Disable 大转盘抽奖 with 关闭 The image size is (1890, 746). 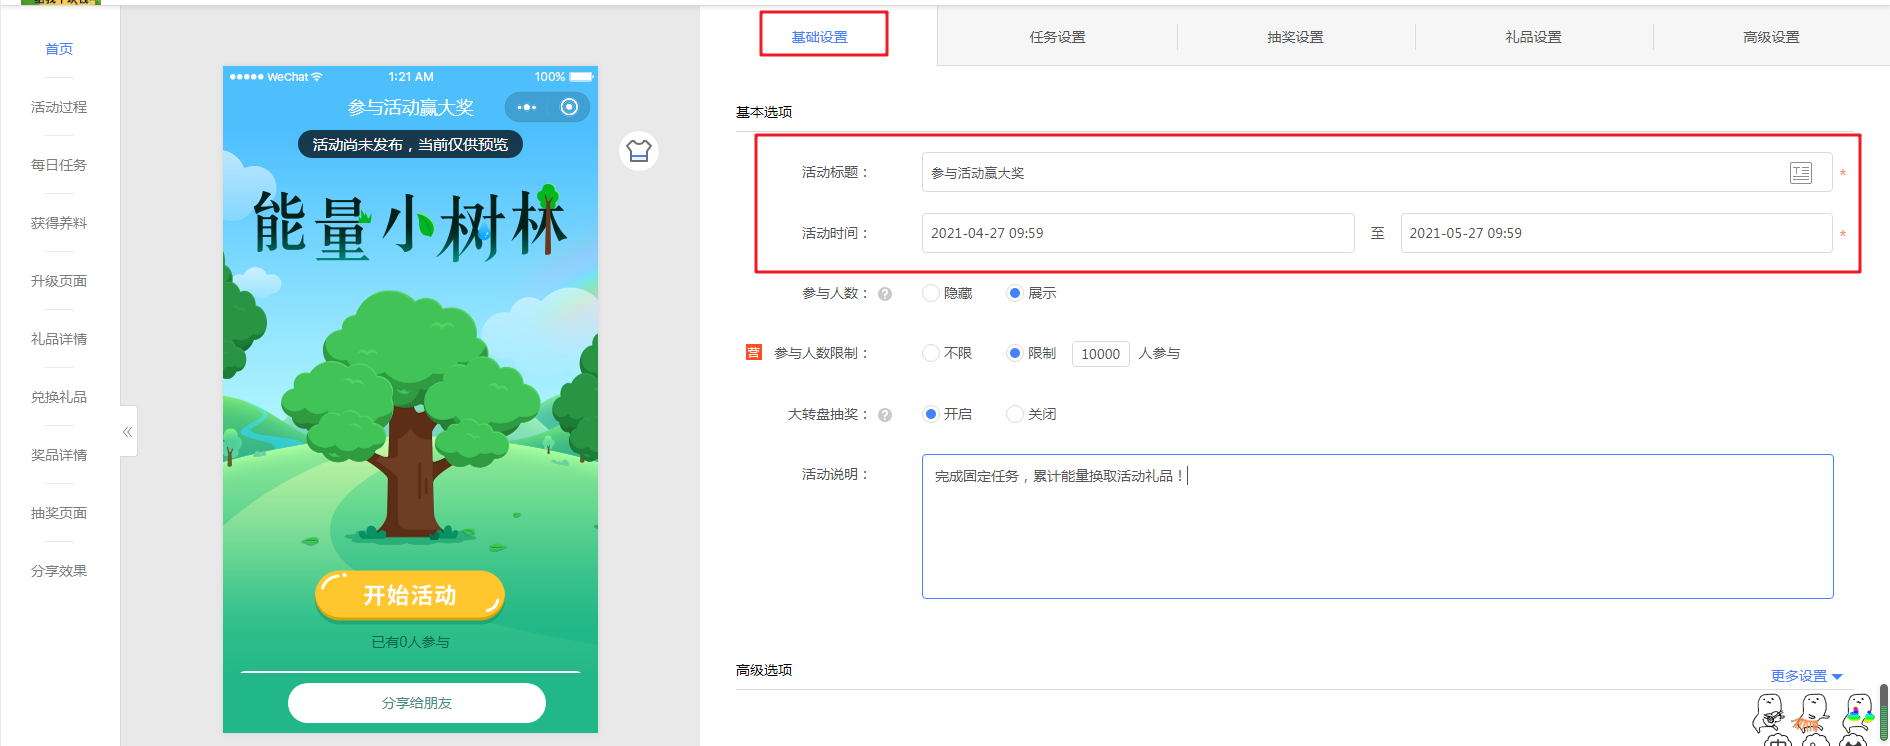tap(1015, 414)
